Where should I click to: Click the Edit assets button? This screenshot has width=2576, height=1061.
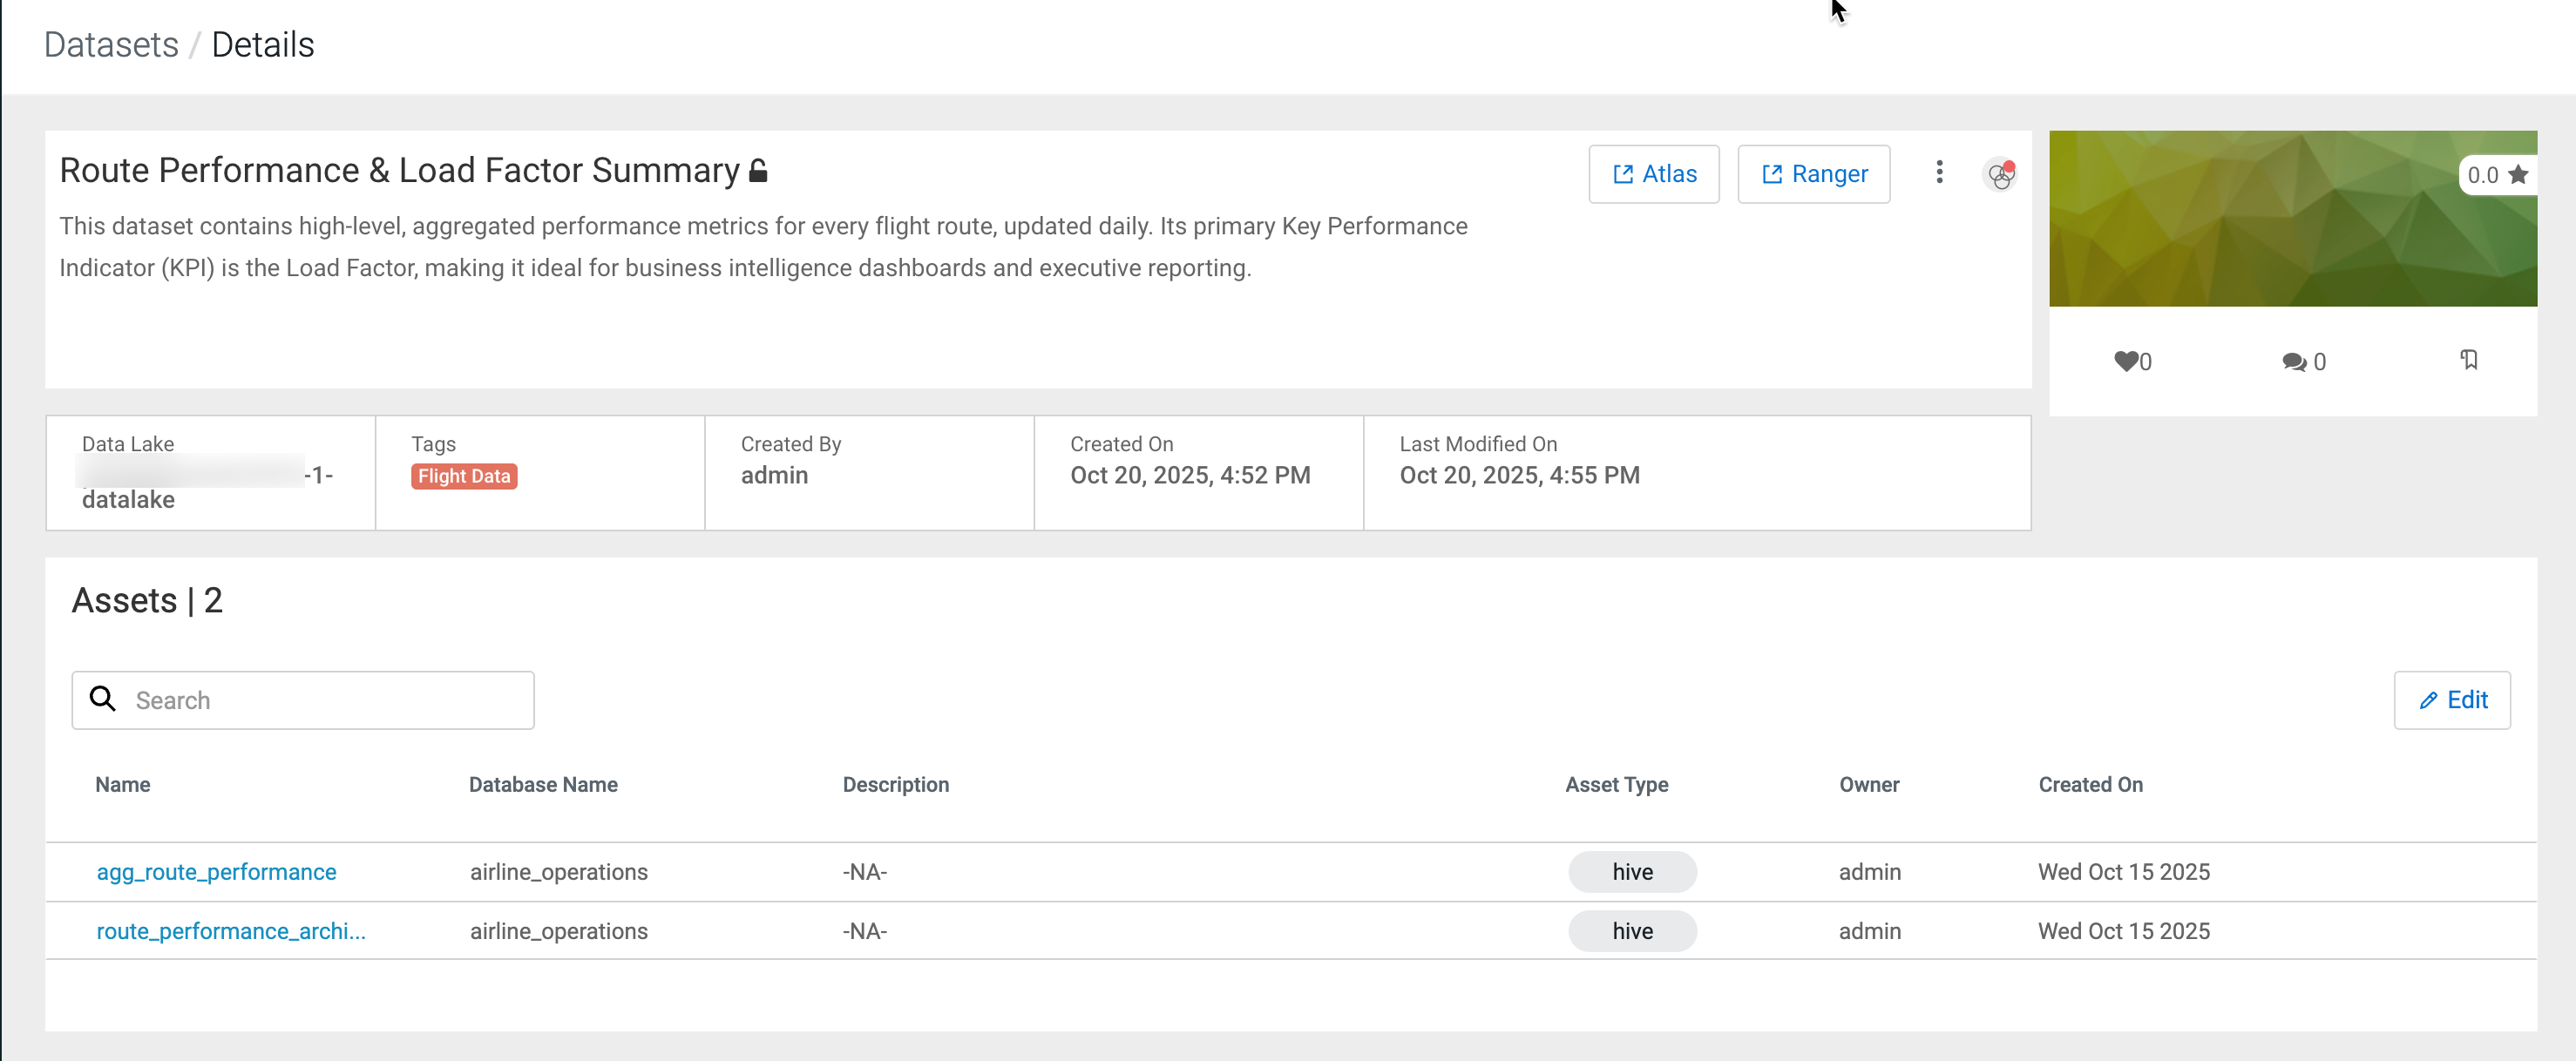(2451, 700)
